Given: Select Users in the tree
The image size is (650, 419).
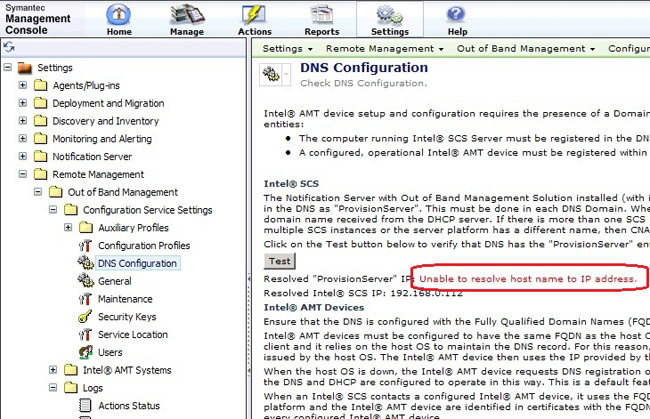Looking at the screenshot, I should 110,353.
